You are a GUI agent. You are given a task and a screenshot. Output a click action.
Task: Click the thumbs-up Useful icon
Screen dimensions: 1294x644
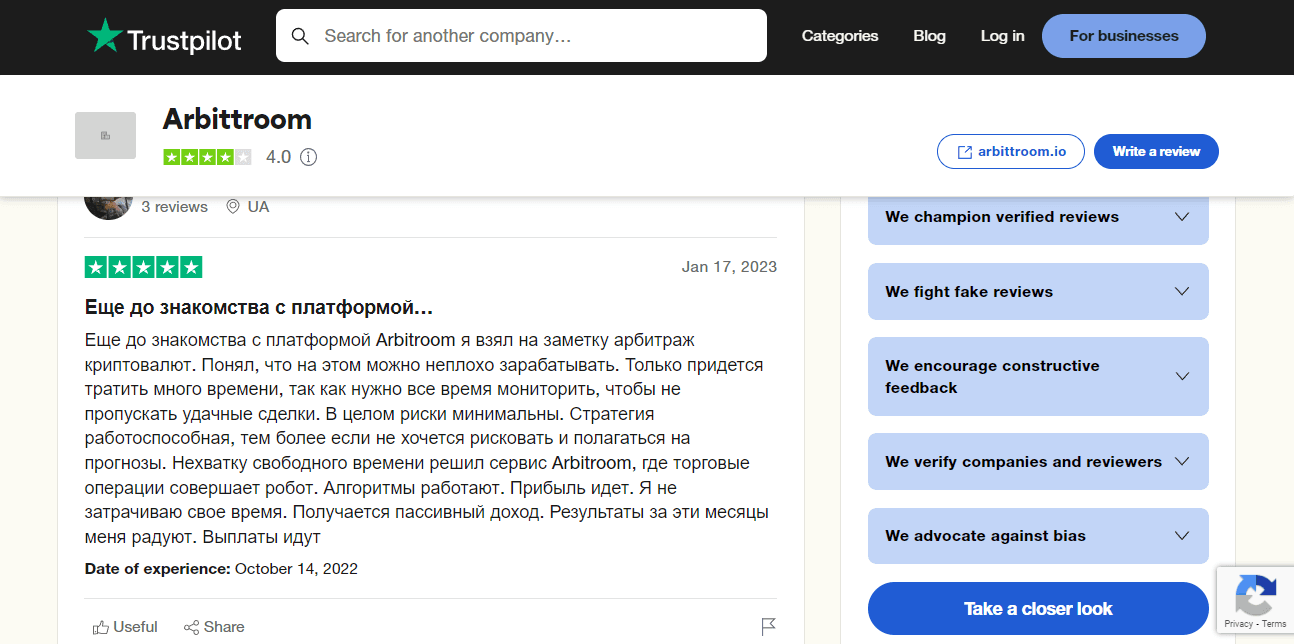click(x=101, y=627)
